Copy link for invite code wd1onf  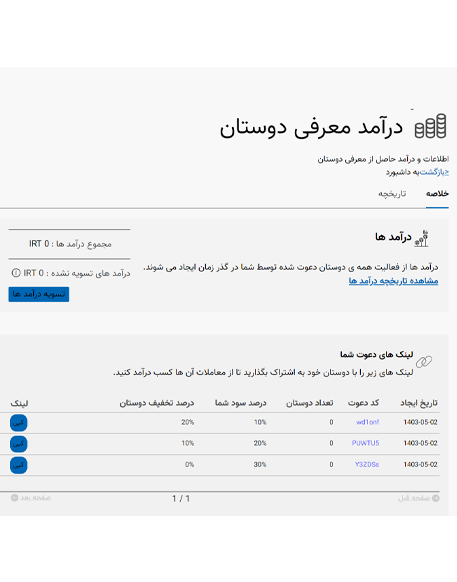point(19,423)
